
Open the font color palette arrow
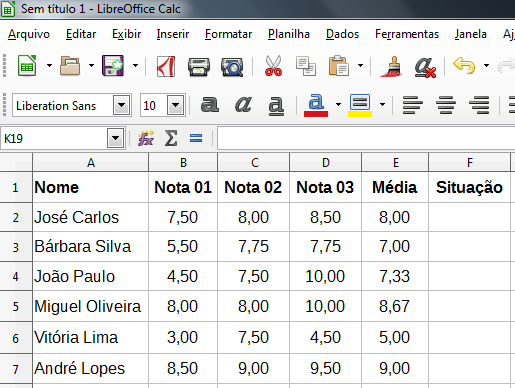coord(338,105)
